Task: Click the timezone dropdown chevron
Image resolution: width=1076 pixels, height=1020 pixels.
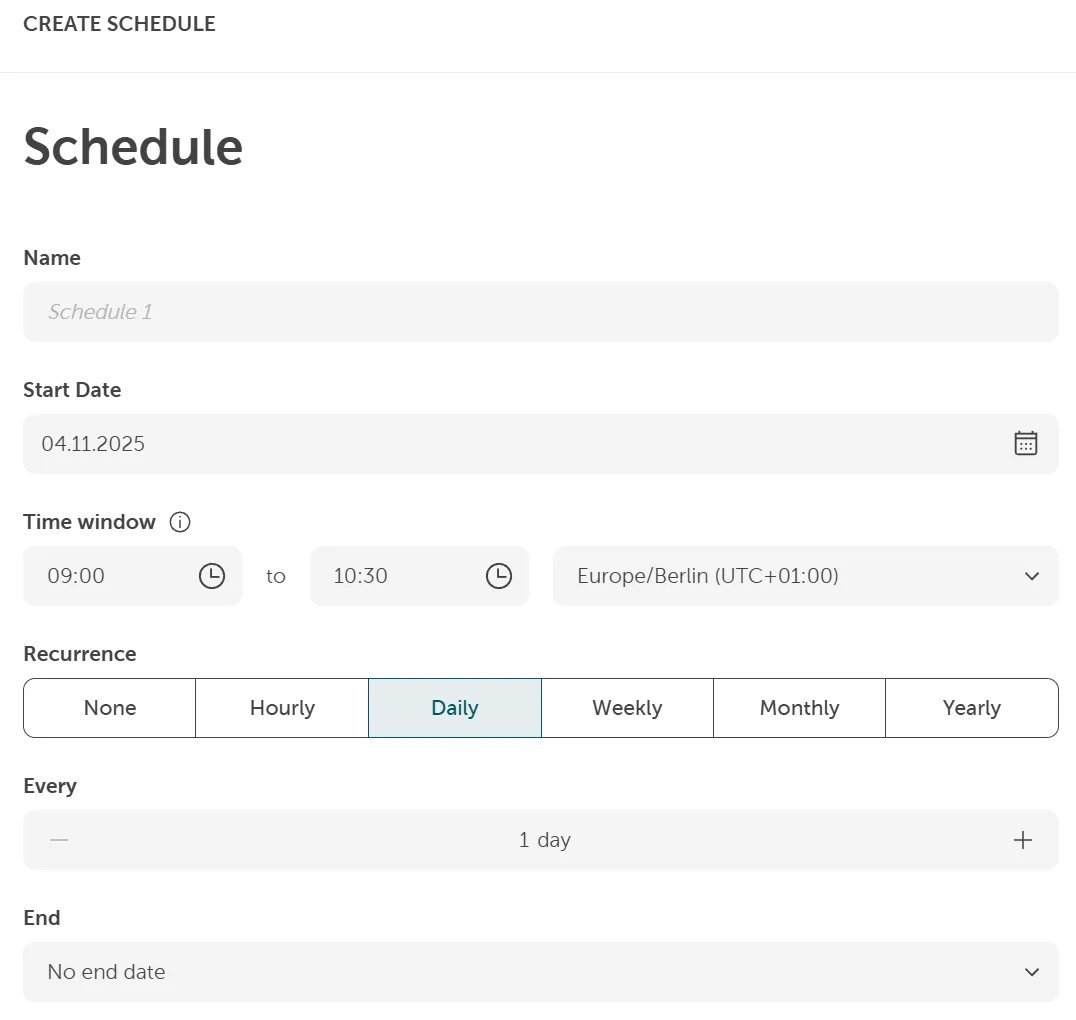Action: click(x=1032, y=576)
